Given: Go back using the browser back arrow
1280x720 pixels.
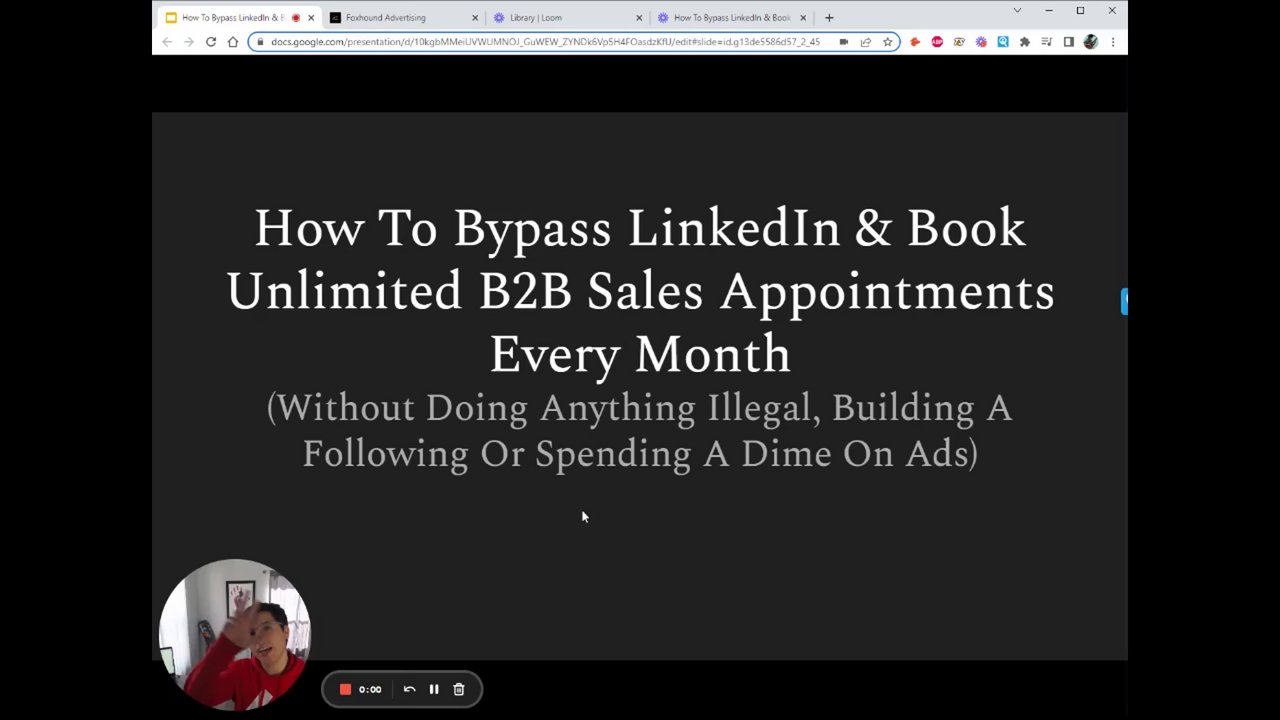Looking at the screenshot, I should click(x=167, y=42).
